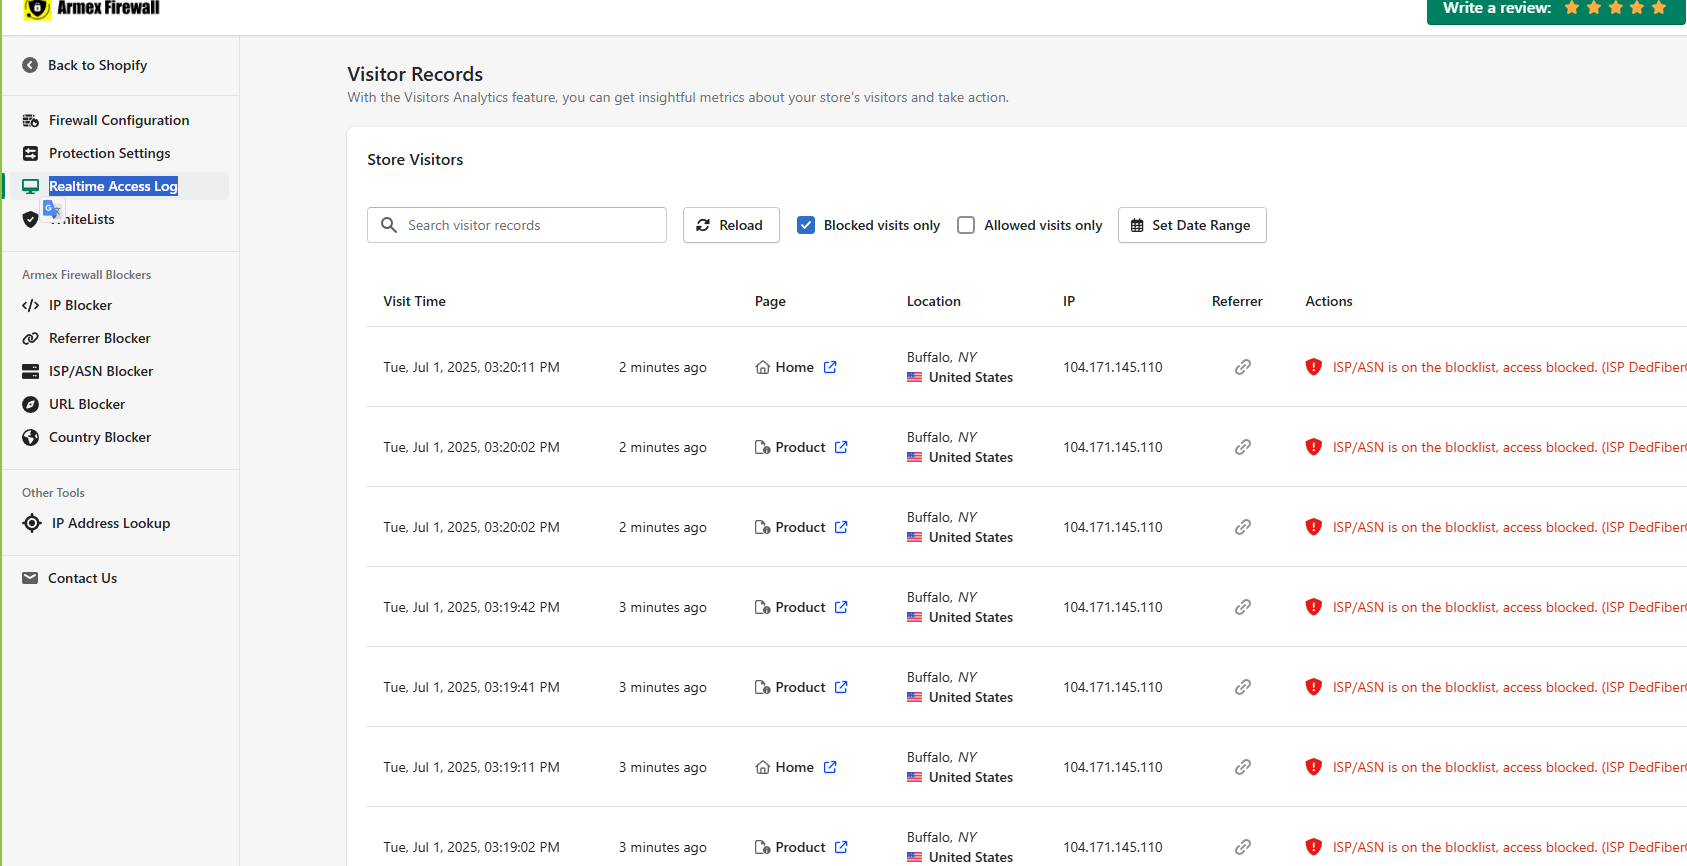This screenshot has height=866, width=1687.
Task: Click referrer link icon in 03:19:41 PM row
Action: click(x=1243, y=687)
